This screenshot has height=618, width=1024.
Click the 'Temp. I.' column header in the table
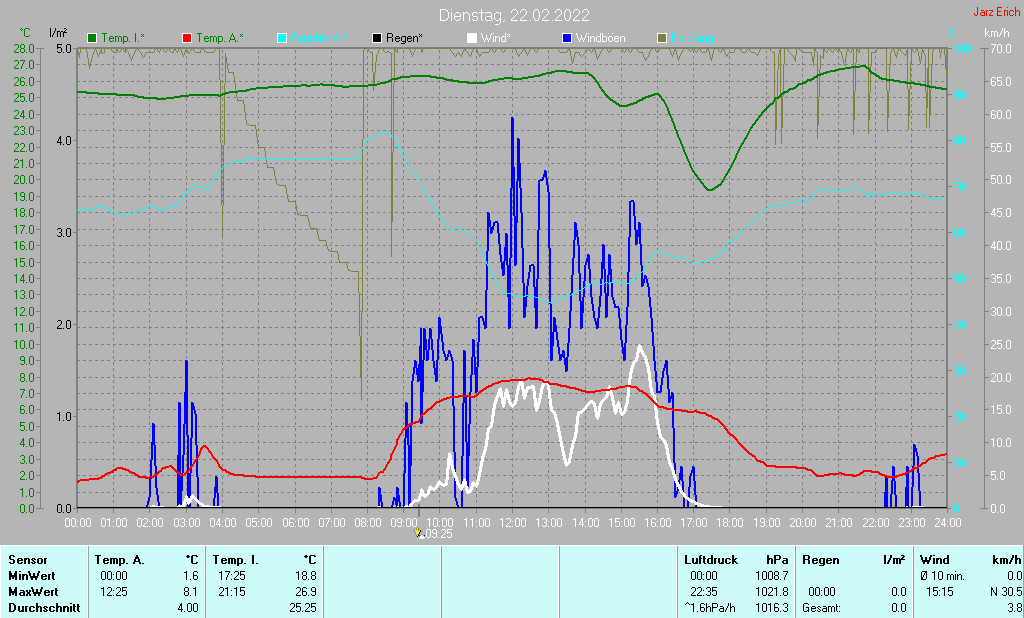tap(236, 560)
